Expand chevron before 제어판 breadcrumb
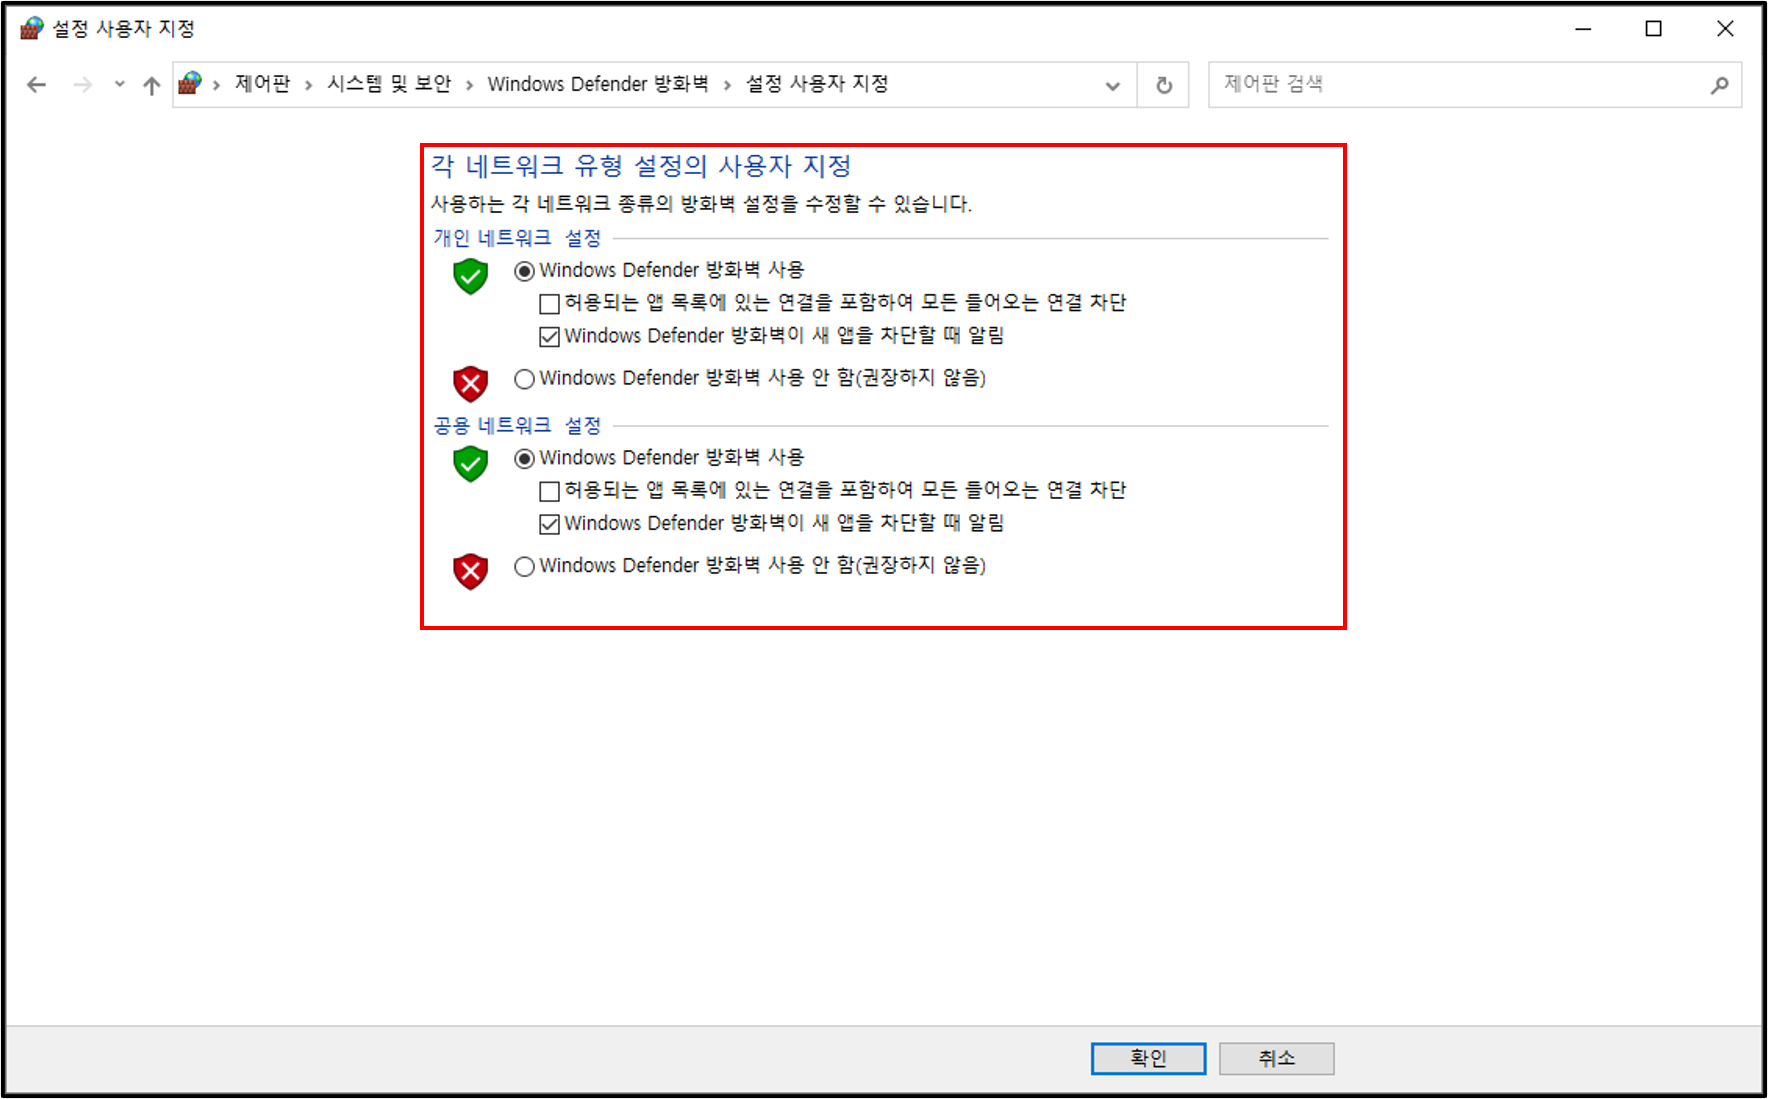The width and height of the screenshot is (1768, 1099). click(x=216, y=86)
